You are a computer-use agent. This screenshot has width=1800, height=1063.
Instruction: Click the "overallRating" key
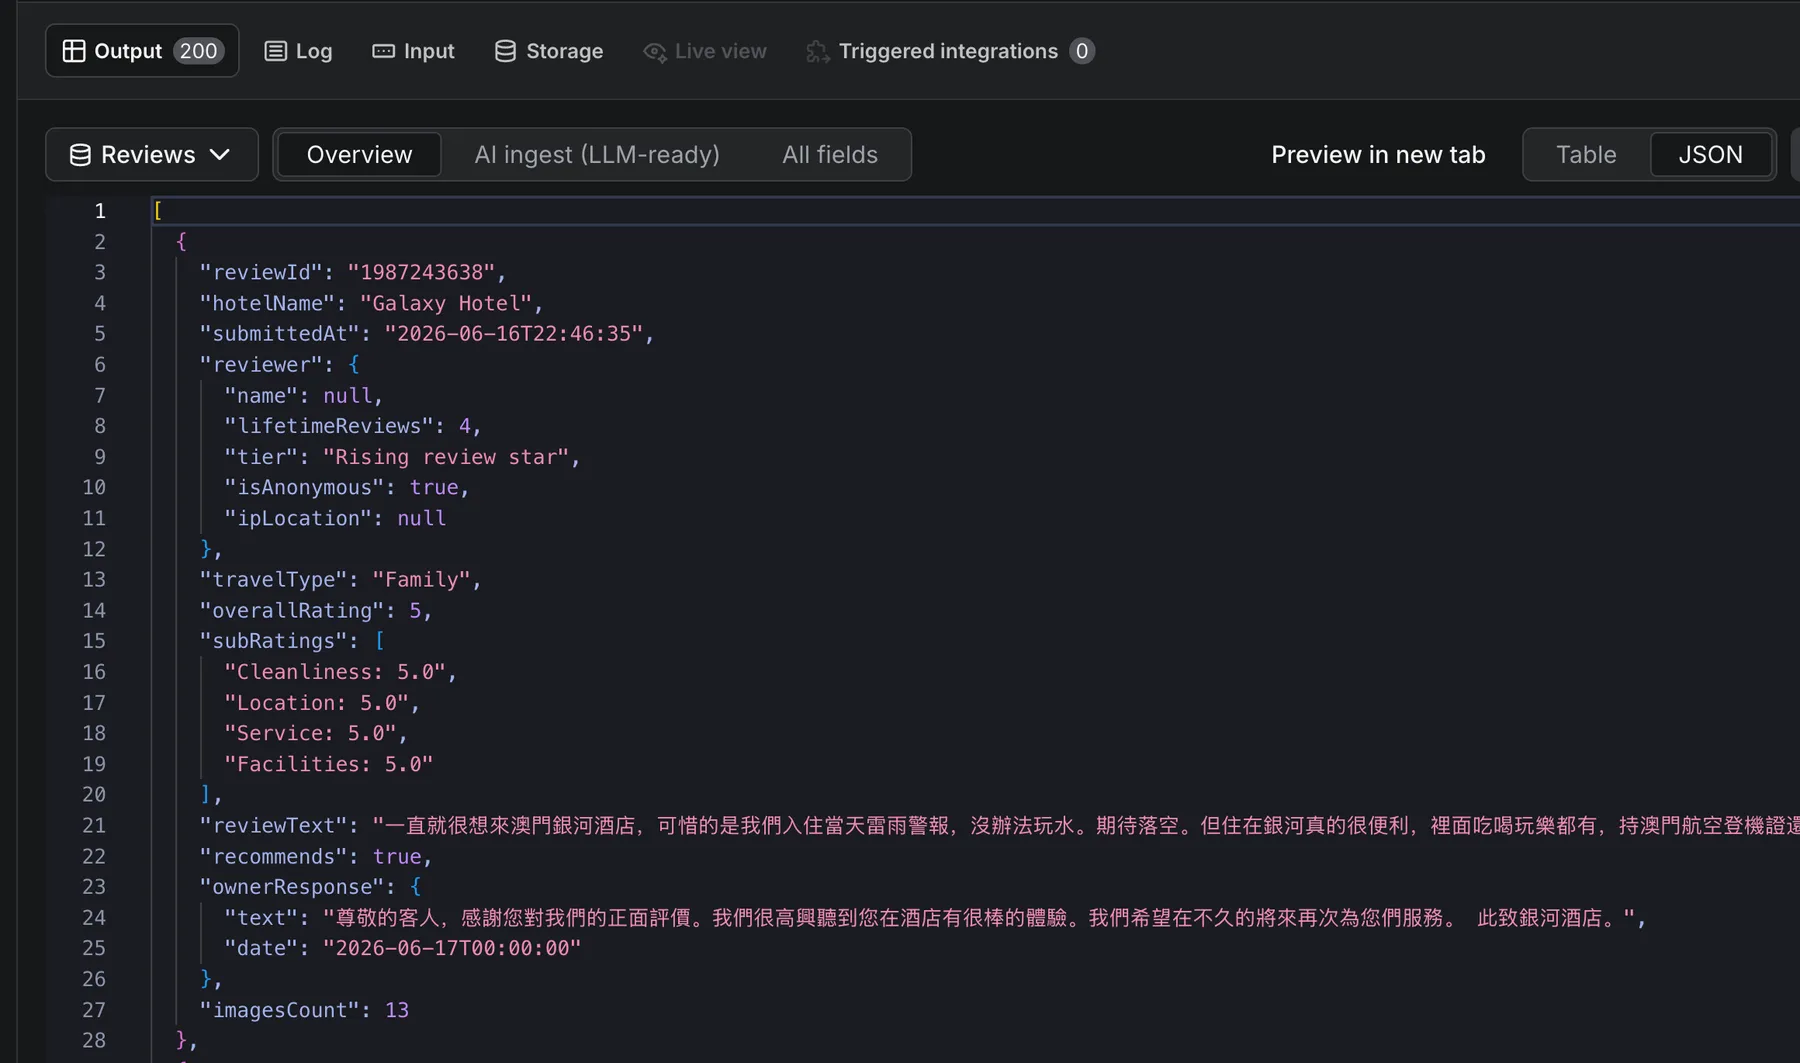292,611
